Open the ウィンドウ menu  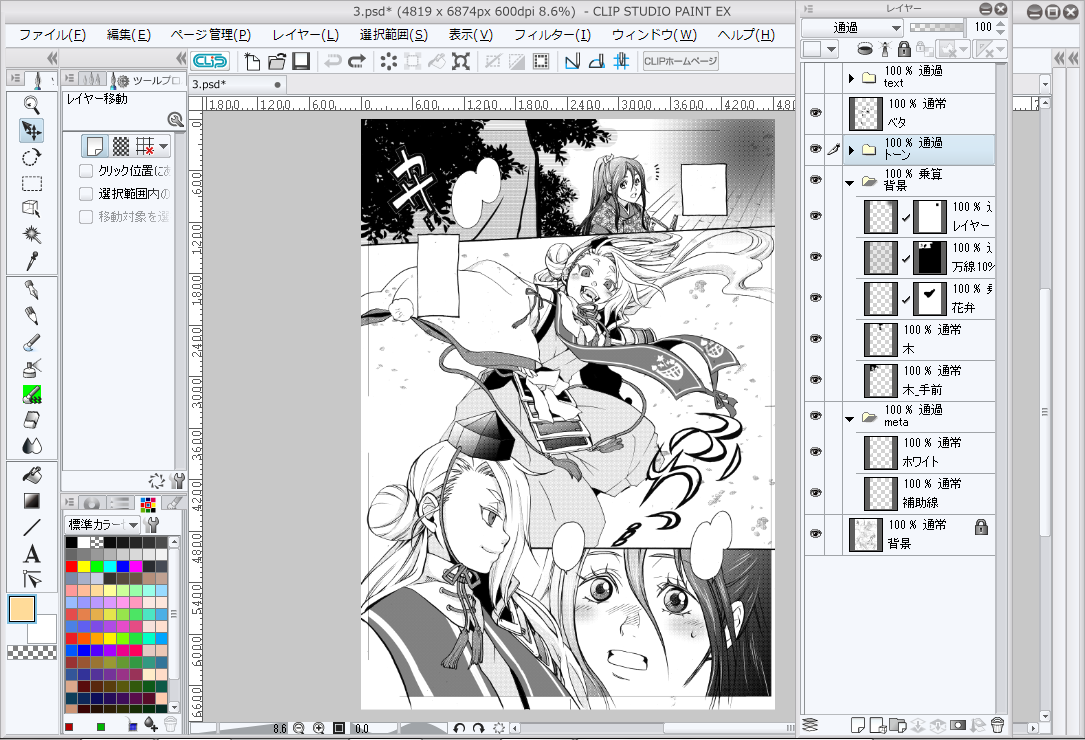pos(654,35)
